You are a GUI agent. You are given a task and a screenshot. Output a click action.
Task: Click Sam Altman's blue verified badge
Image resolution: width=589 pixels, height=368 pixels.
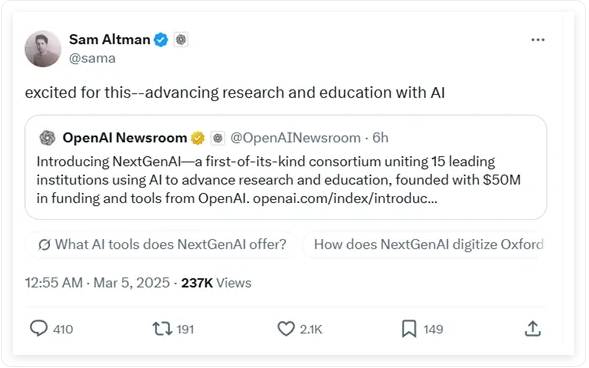[x=161, y=39]
